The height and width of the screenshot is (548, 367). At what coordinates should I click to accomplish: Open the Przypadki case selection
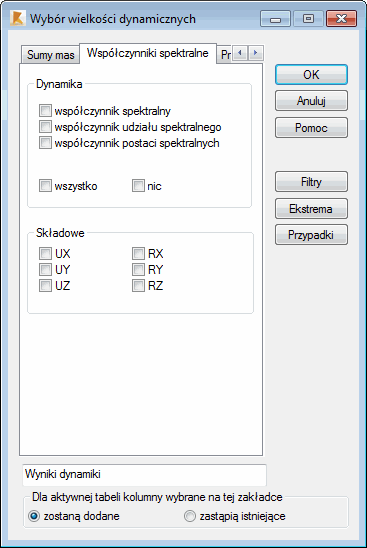tap(311, 235)
